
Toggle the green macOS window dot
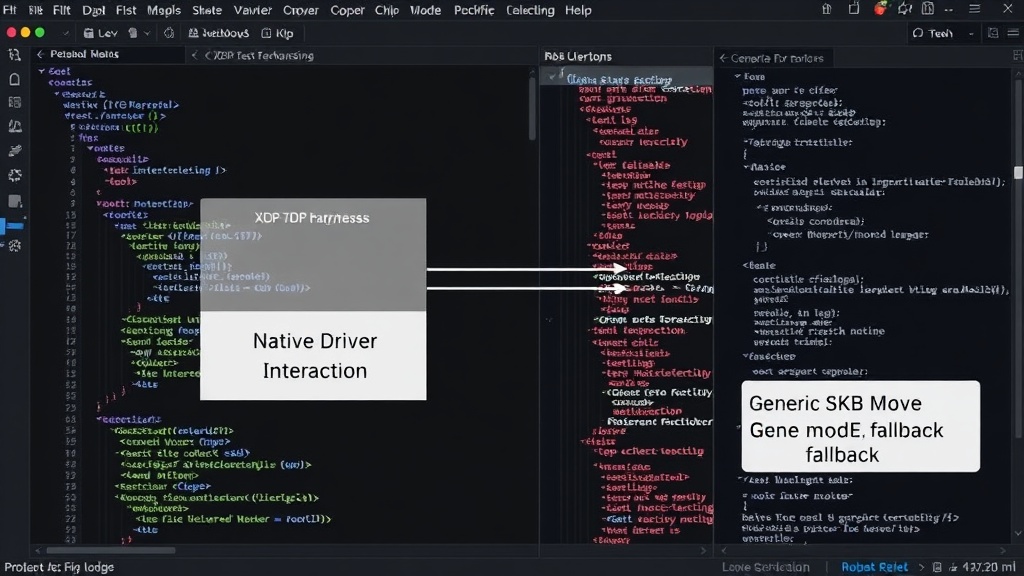point(40,32)
